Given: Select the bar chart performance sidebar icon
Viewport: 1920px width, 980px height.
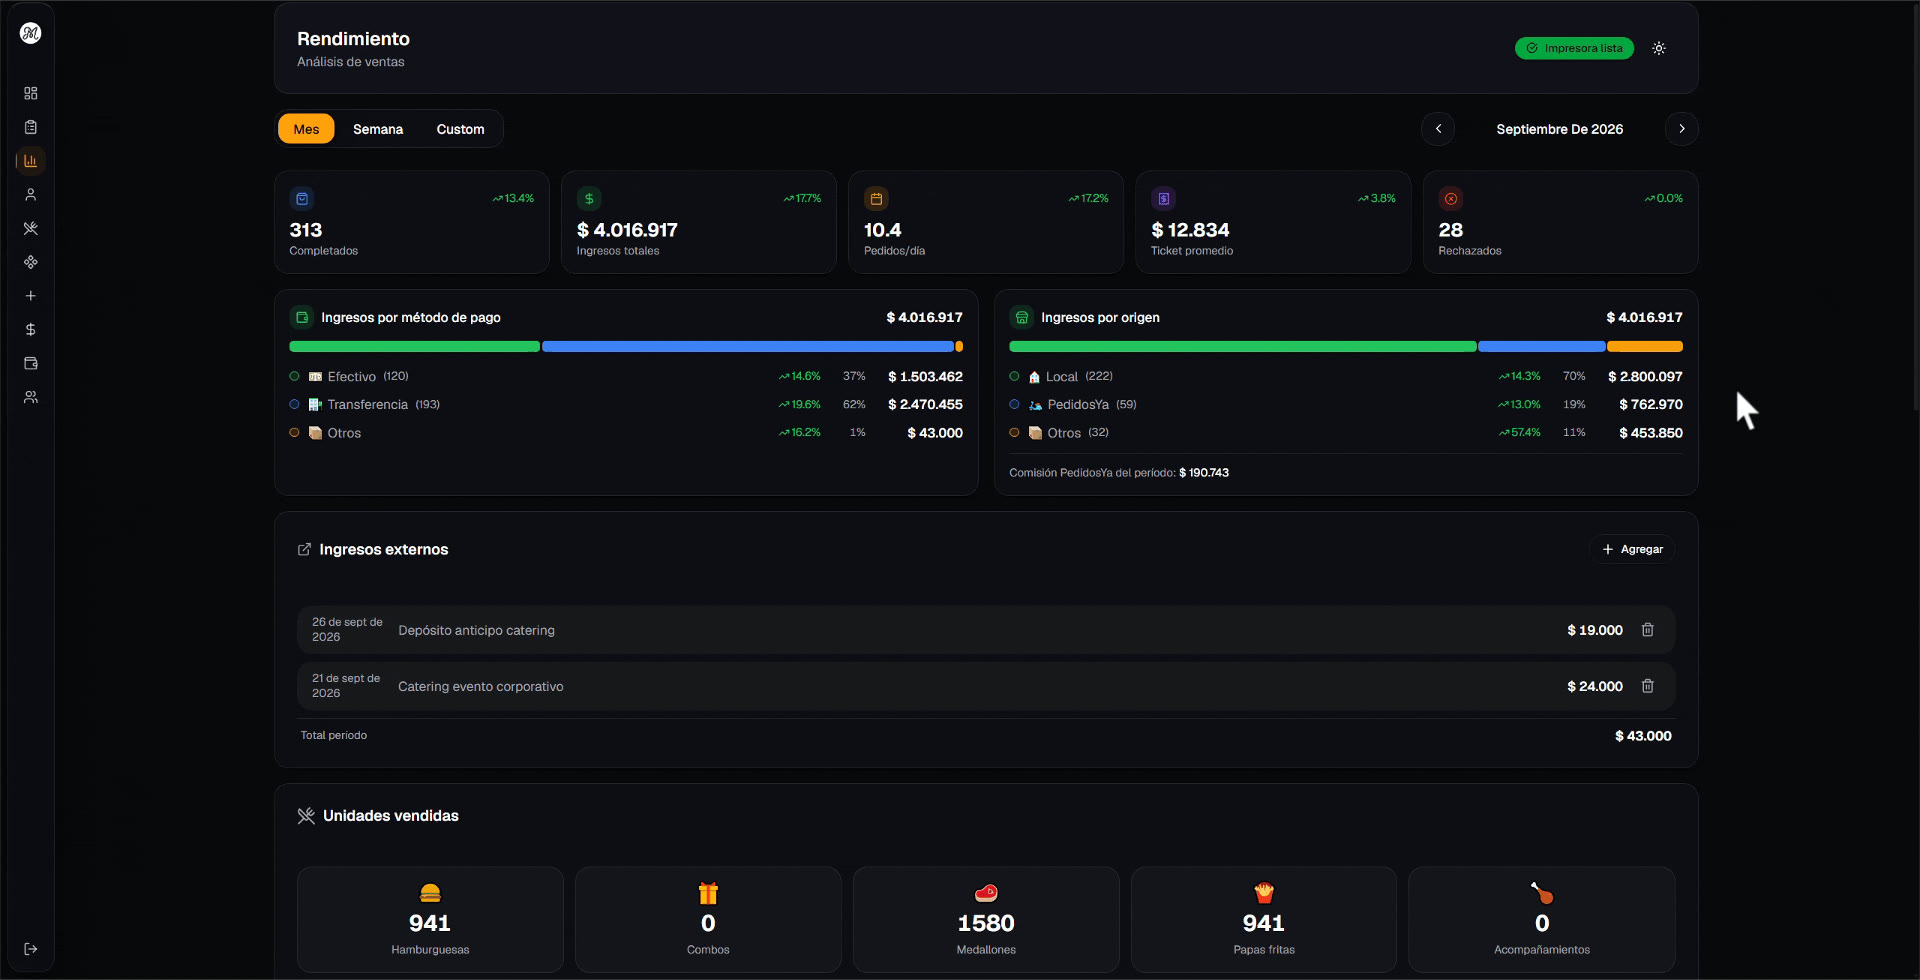Looking at the screenshot, I should [x=31, y=161].
